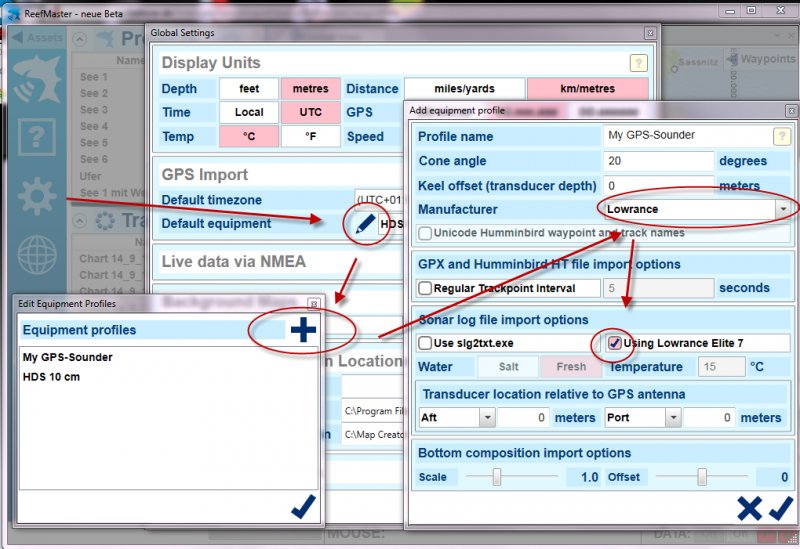The height and width of the screenshot is (549, 800).
Task: Adjust the bottom composition Scale slider
Action: [x=497, y=477]
